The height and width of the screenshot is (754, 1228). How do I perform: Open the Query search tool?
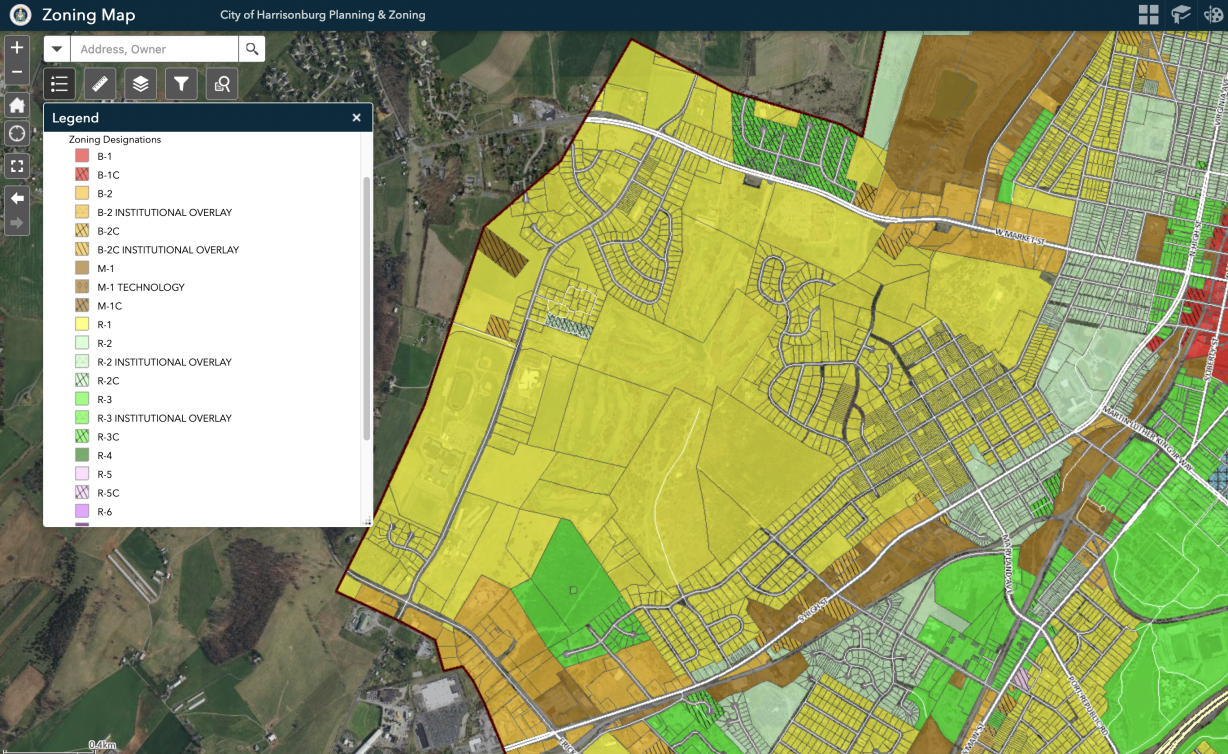pos(222,84)
